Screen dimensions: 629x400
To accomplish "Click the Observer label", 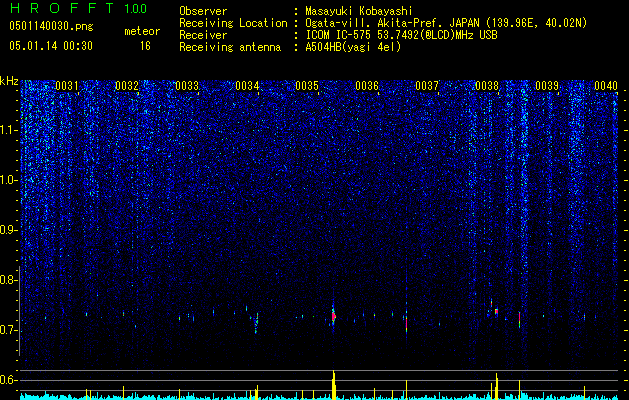I will coord(203,11).
